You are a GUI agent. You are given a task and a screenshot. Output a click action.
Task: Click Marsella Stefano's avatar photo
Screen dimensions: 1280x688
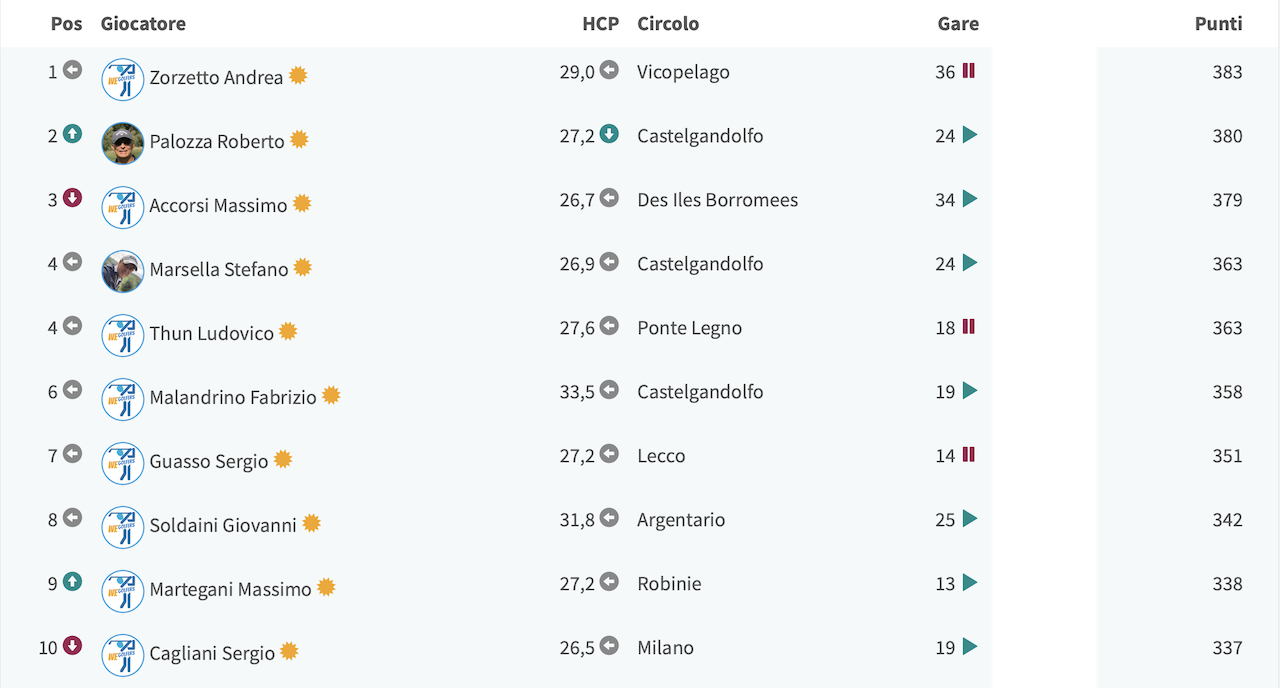tap(123, 271)
